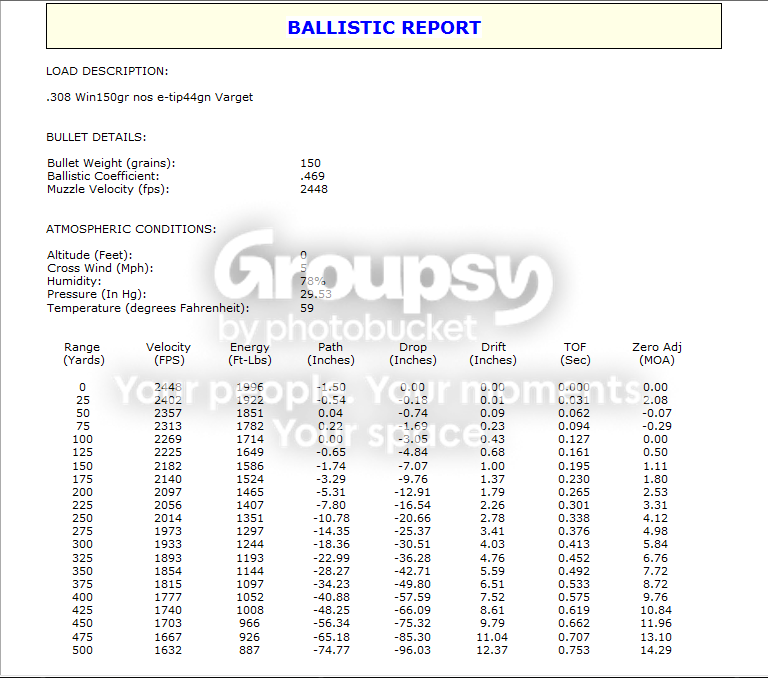Click TOF value 0.575

574,597
